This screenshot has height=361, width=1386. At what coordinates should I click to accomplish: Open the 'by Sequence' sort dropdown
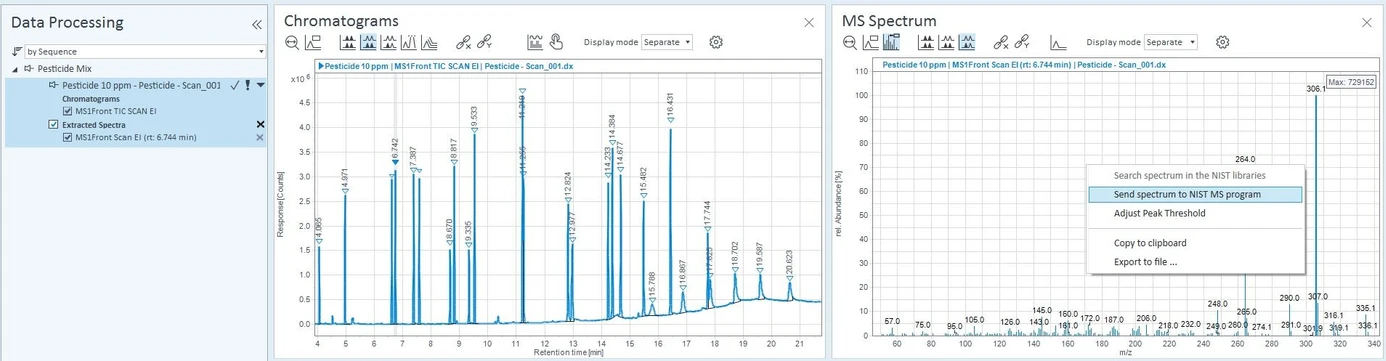145,51
